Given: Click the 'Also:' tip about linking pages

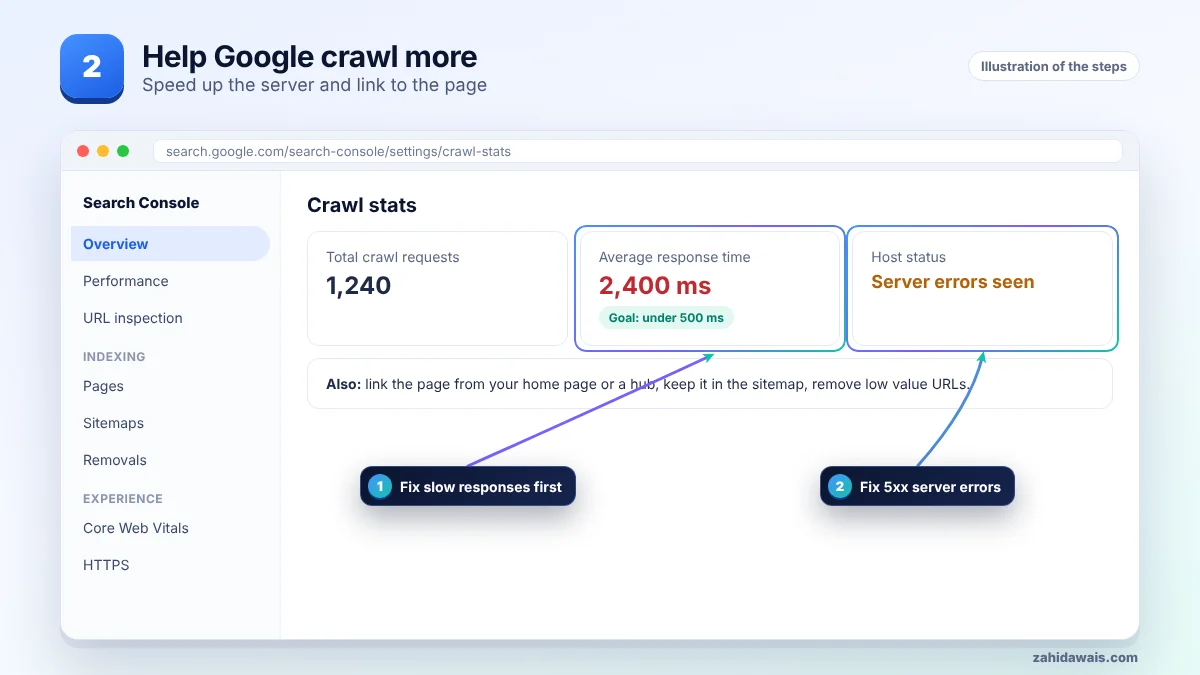Looking at the screenshot, I should click(710, 384).
